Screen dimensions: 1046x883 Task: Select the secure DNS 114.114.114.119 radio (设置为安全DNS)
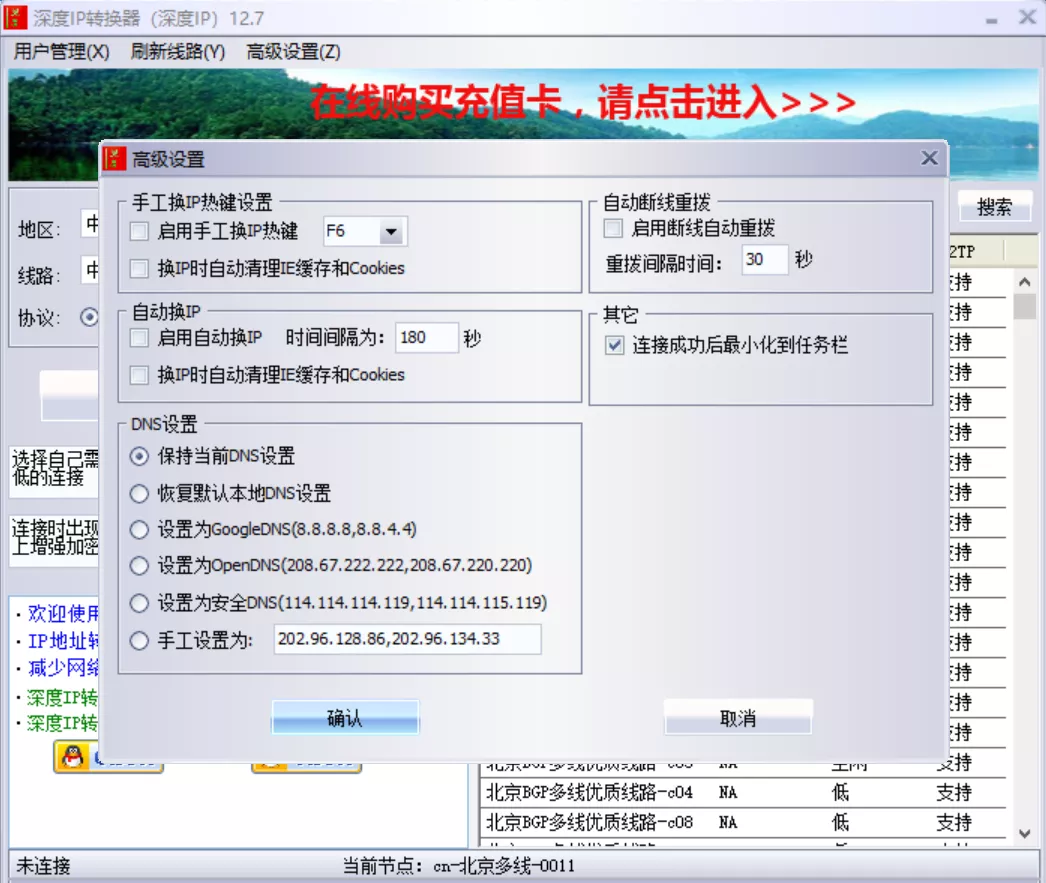click(139, 603)
